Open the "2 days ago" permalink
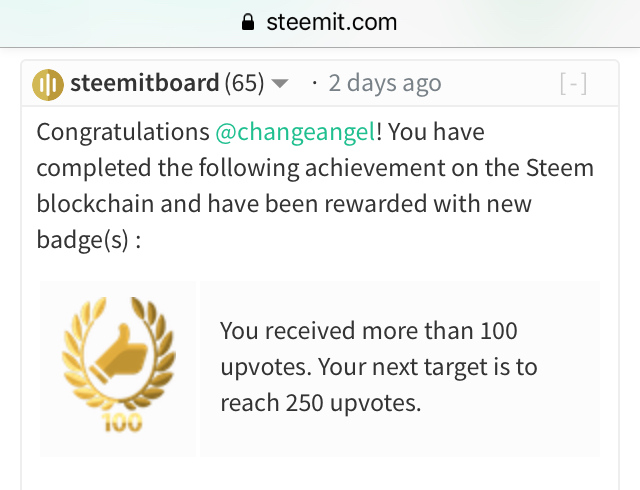 pos(385,83)
